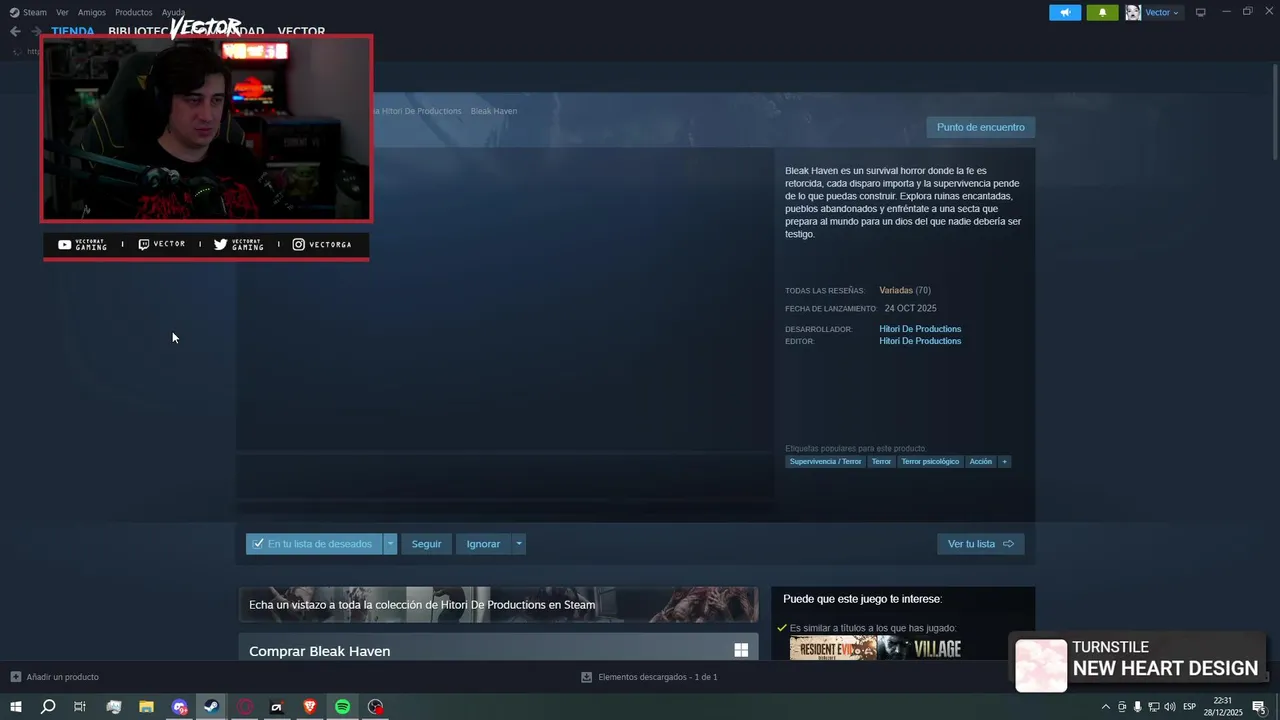The width and height of the screenshot is (1280, 720).
Task: Open the Amigos menu
Action: [x=92, y=12]
